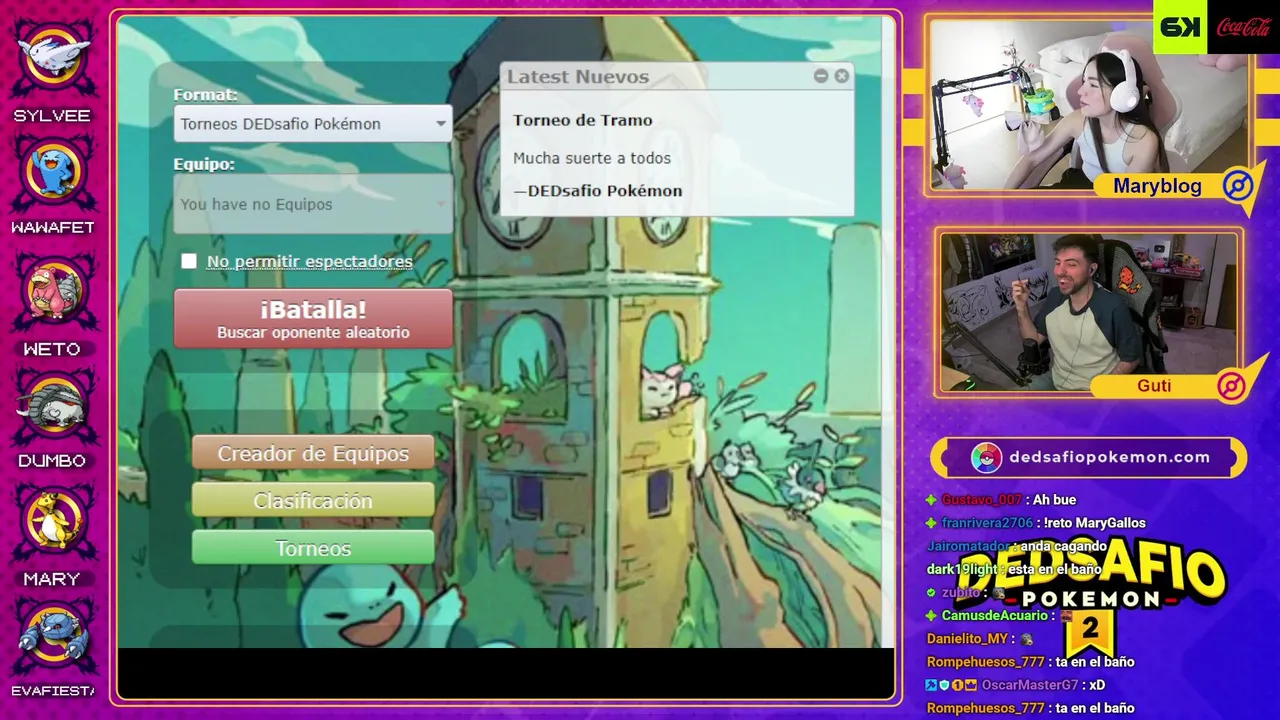This screenshot has height=720, width=1280.
Task: Click chat username OscarMasterG7
Action: 1030,685
